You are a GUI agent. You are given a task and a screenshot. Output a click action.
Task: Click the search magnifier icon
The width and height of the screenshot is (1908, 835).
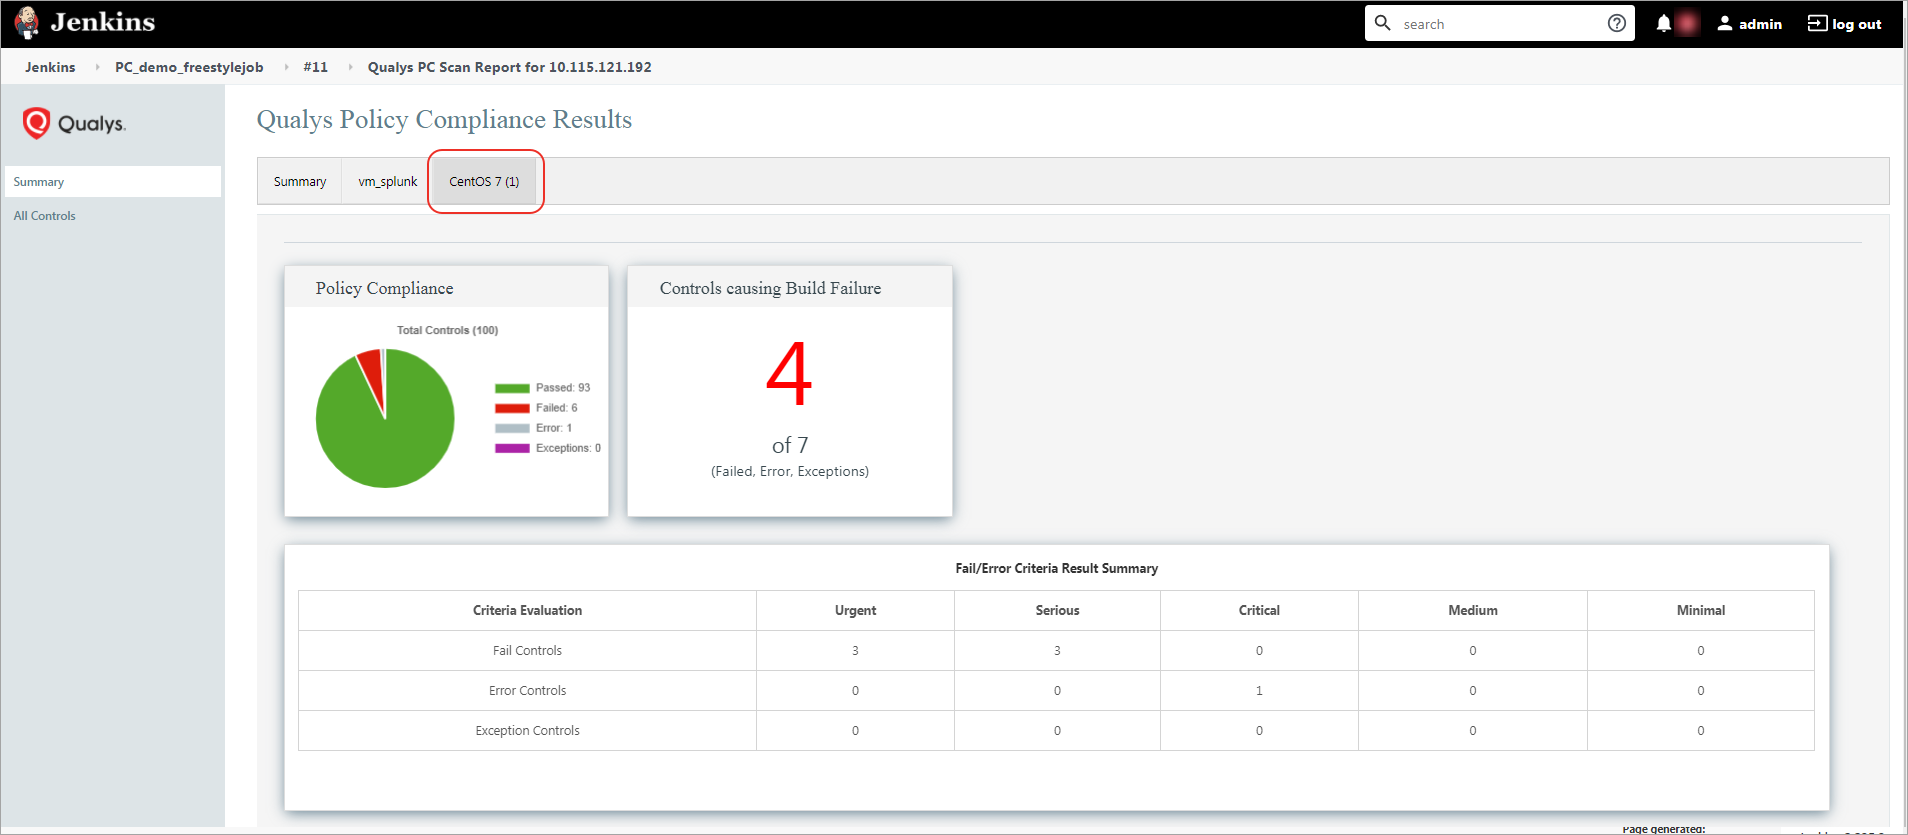[1383, 23]
